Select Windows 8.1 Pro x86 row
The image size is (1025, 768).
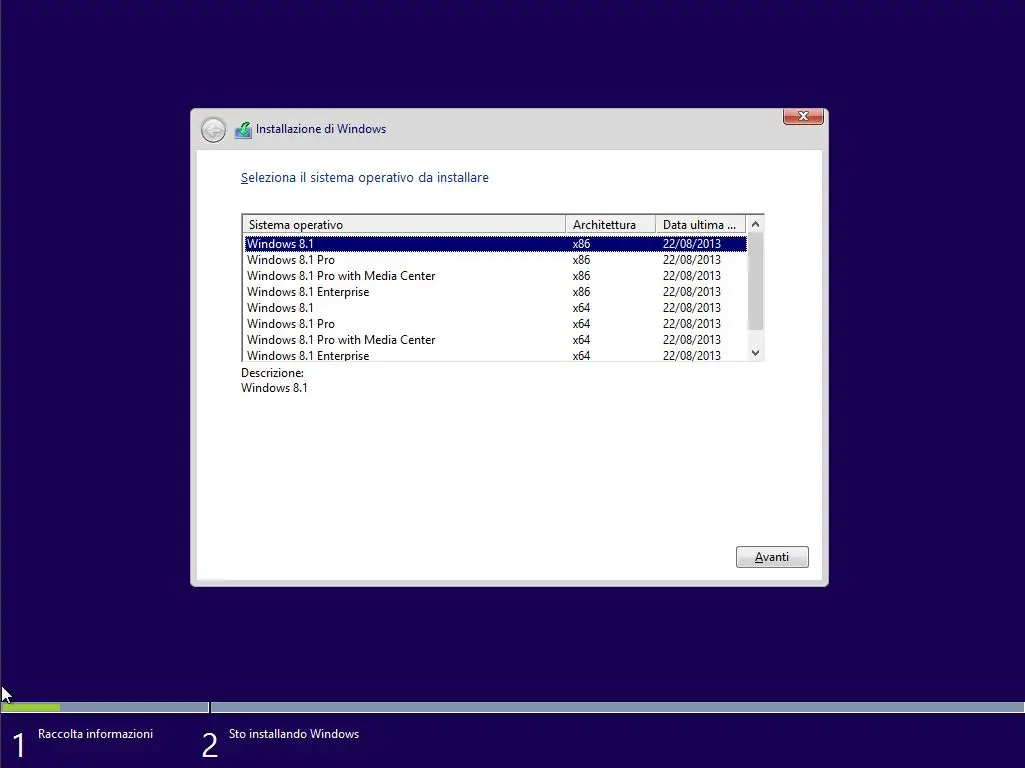pyautogui.click(x=496, y=259)
